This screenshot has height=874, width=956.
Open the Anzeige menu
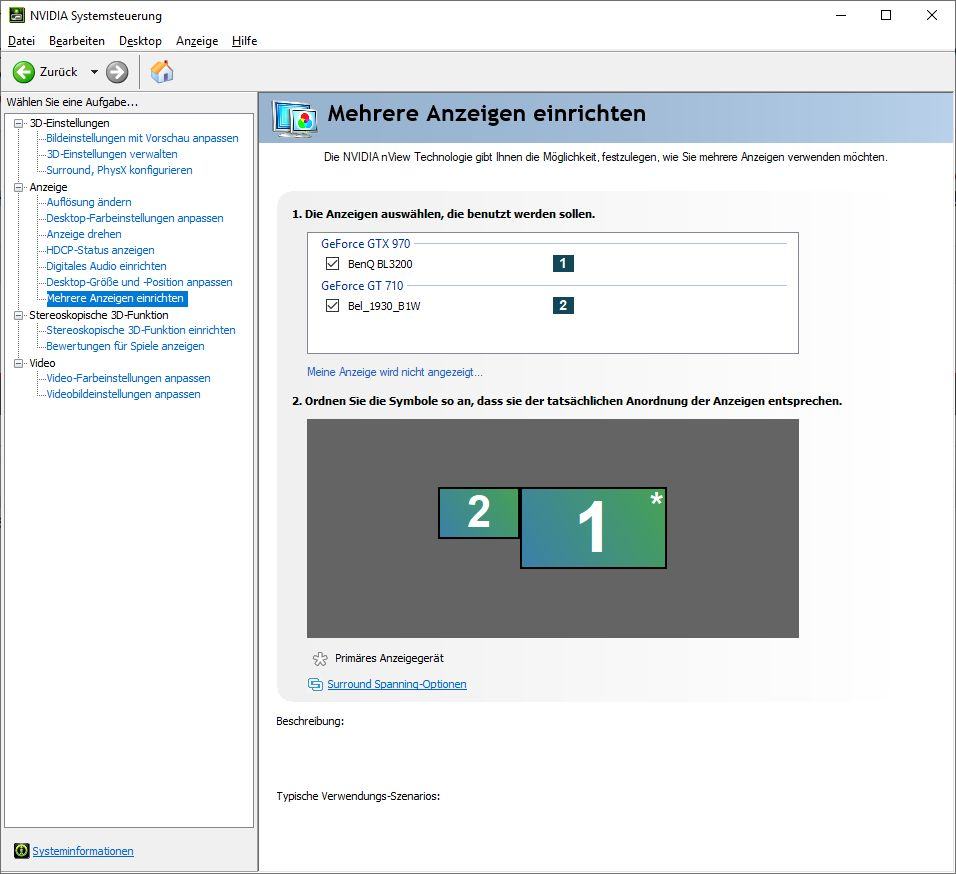pyautogui.click(x=197, y=41)
